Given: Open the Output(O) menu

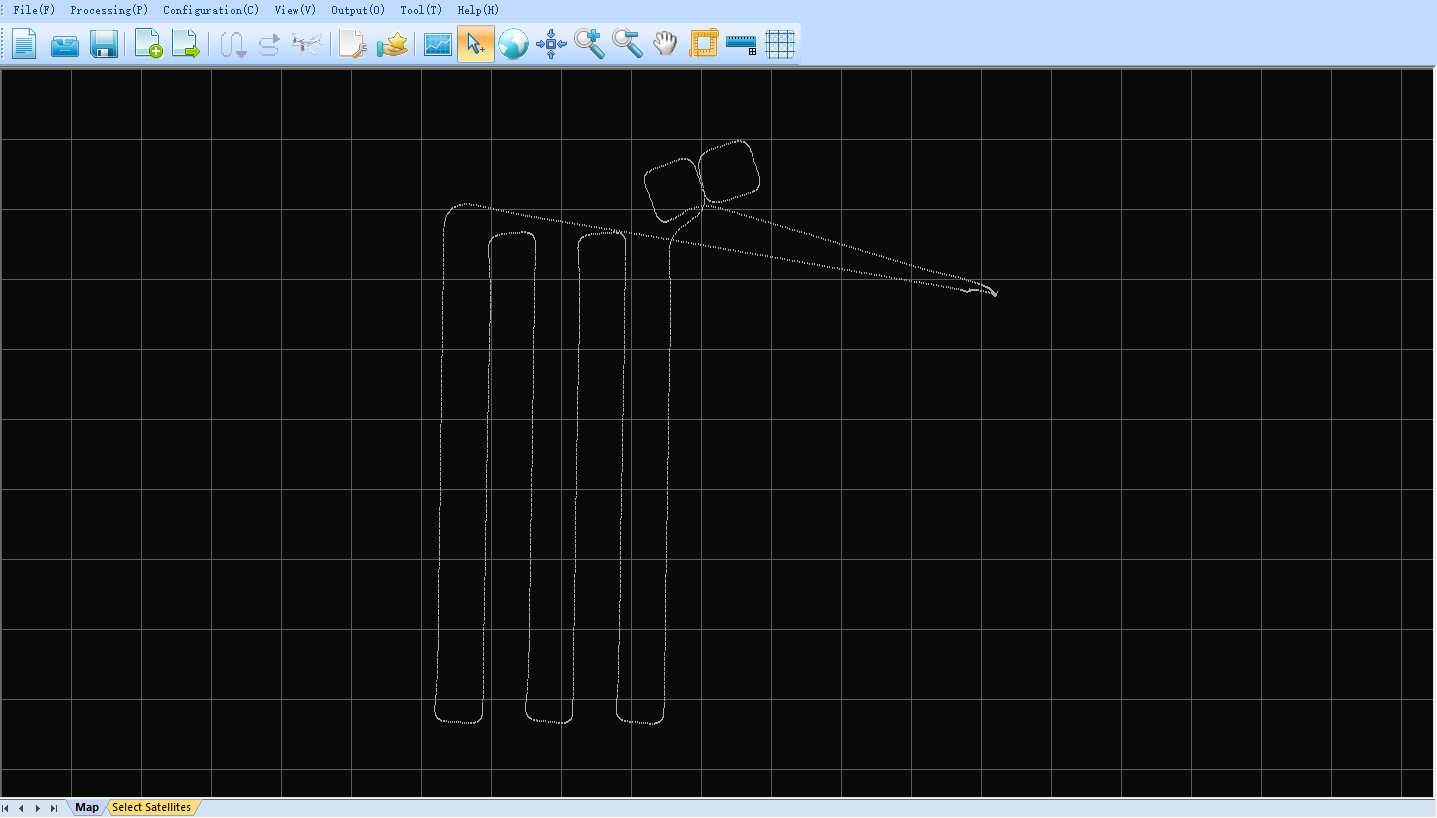Looking at the screenshot, I should (x=358, y=10).
